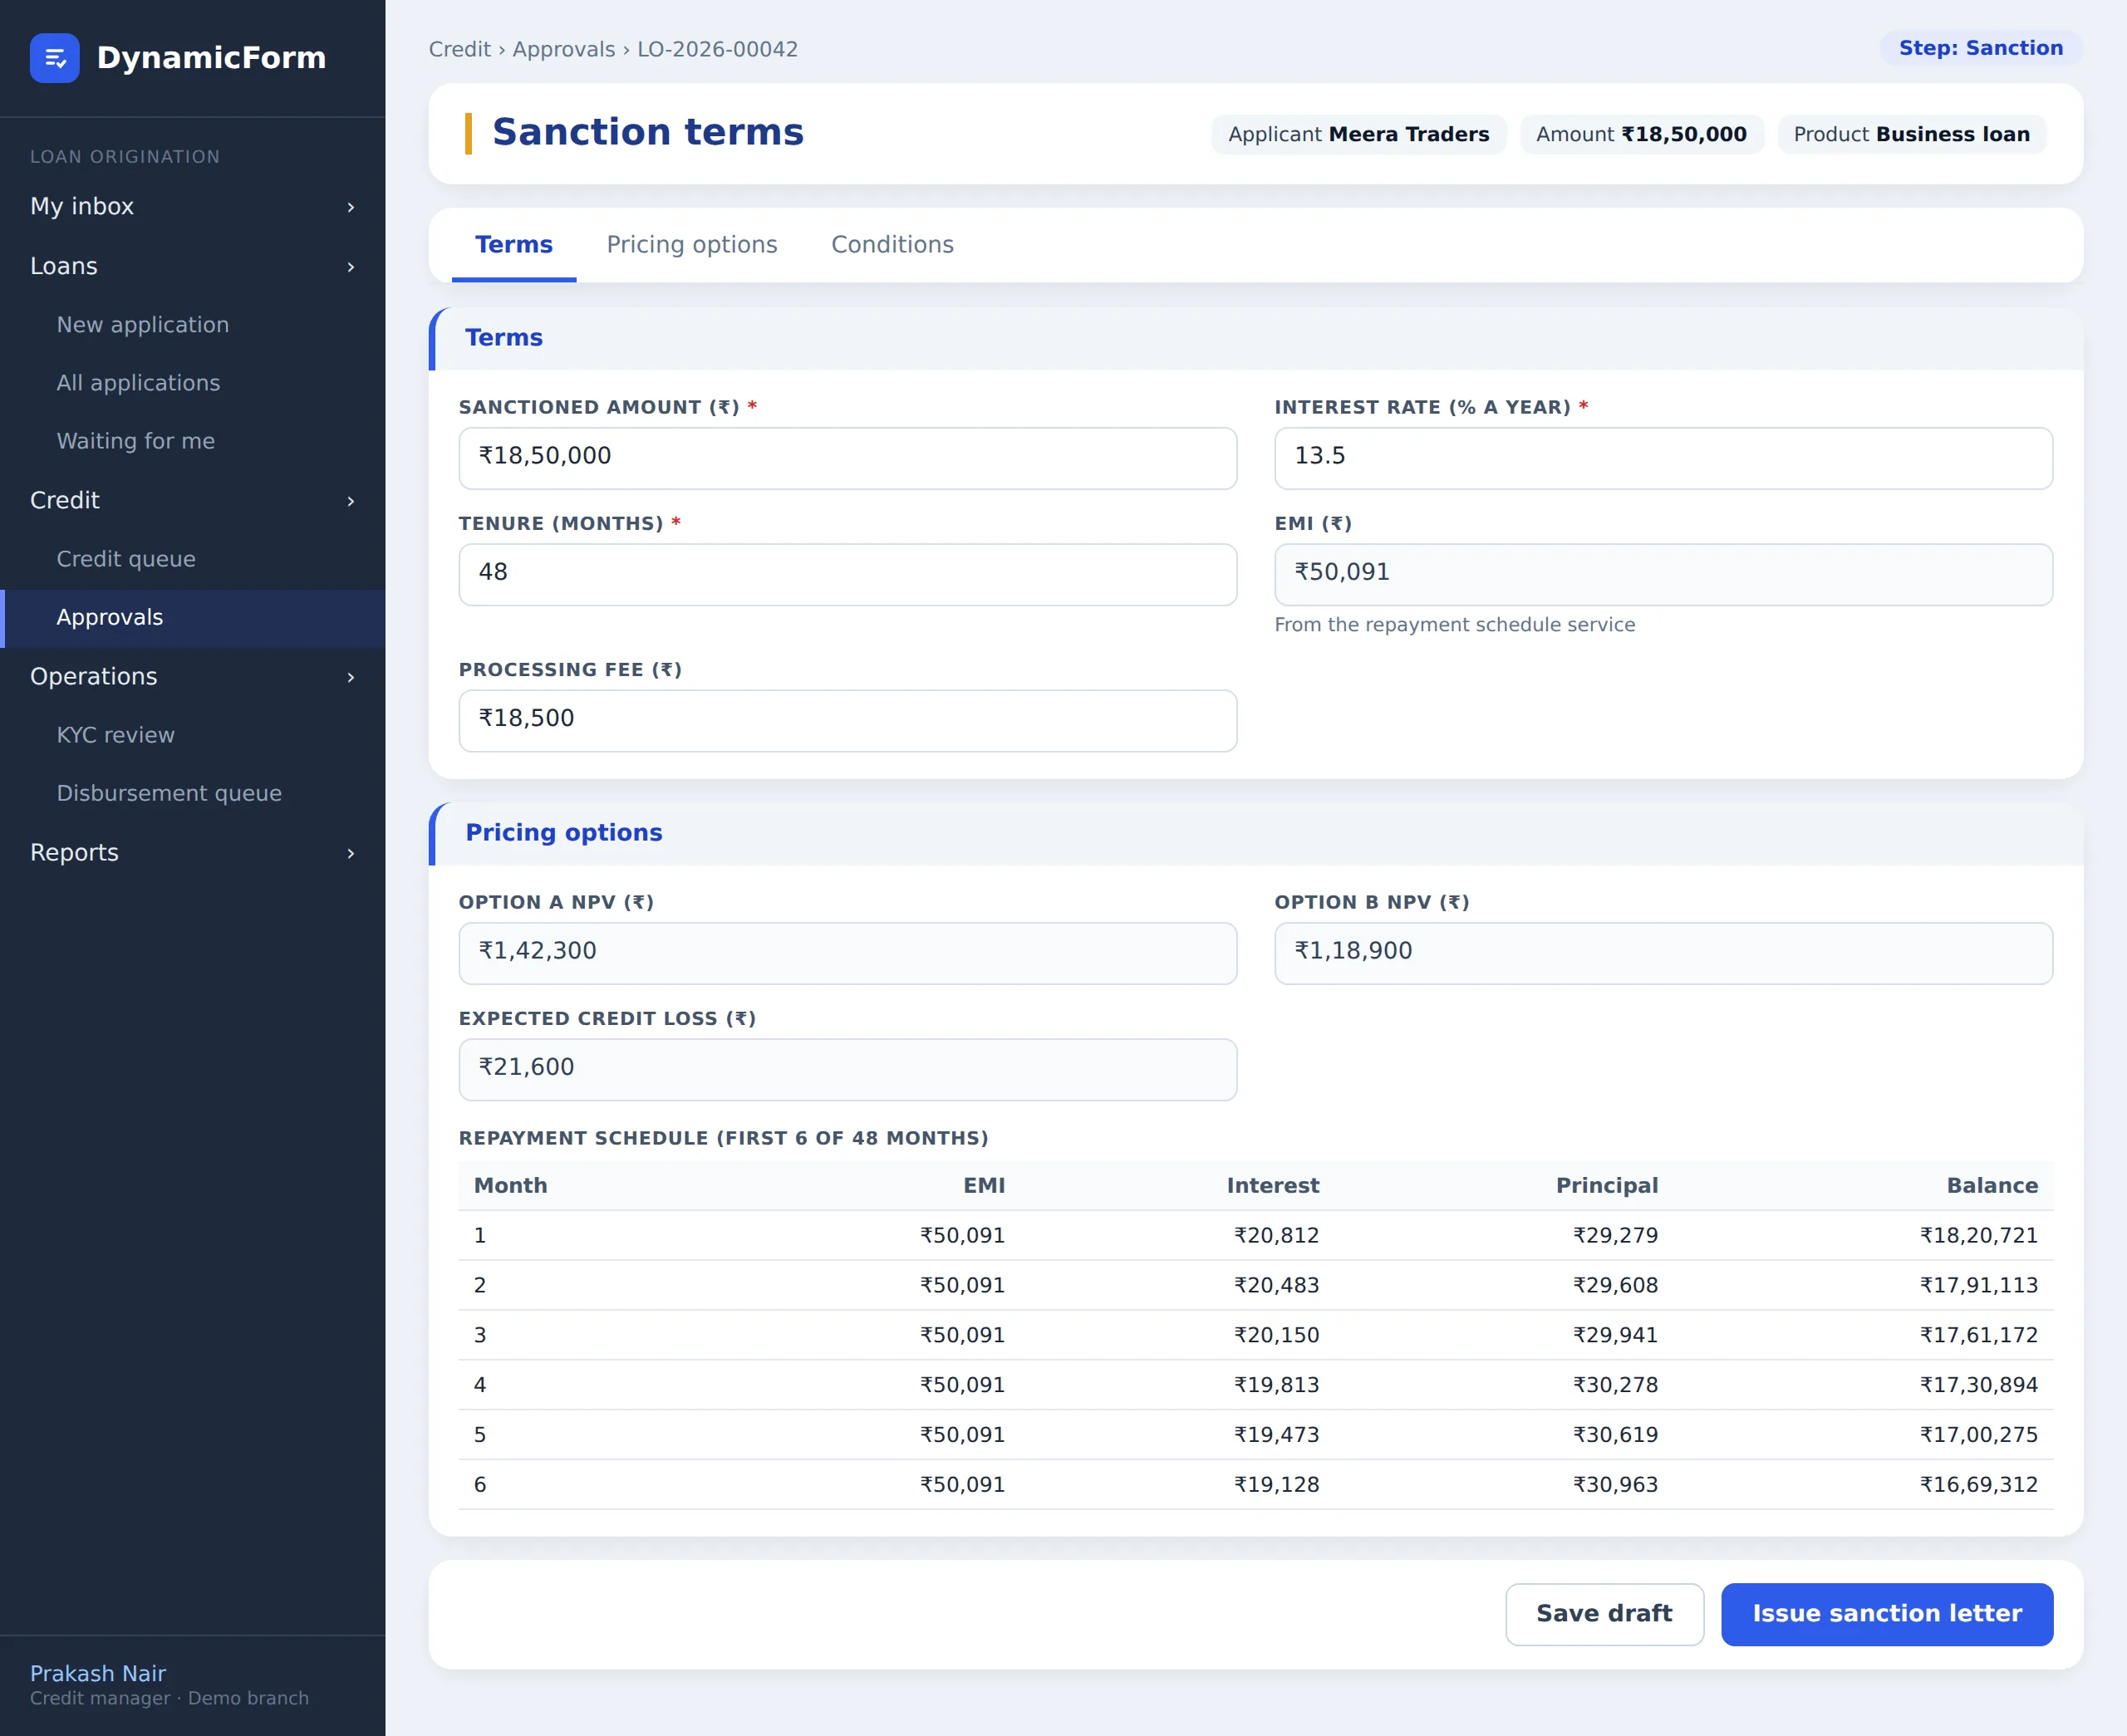Click the Month column header
2127x1736 pixels.
tap(510, 1185)
